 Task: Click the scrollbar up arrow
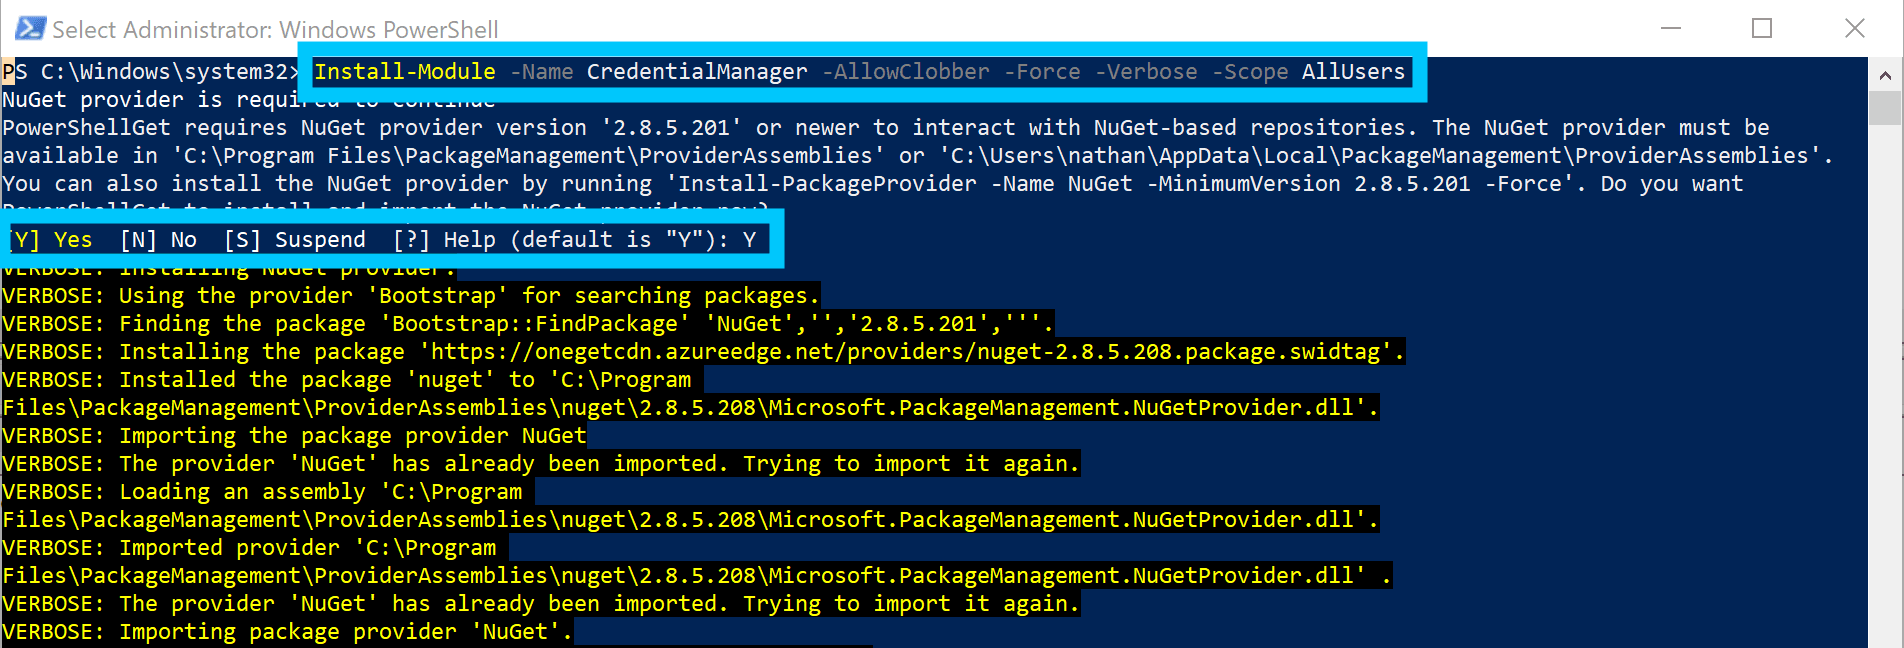[x=1885, y=75]
